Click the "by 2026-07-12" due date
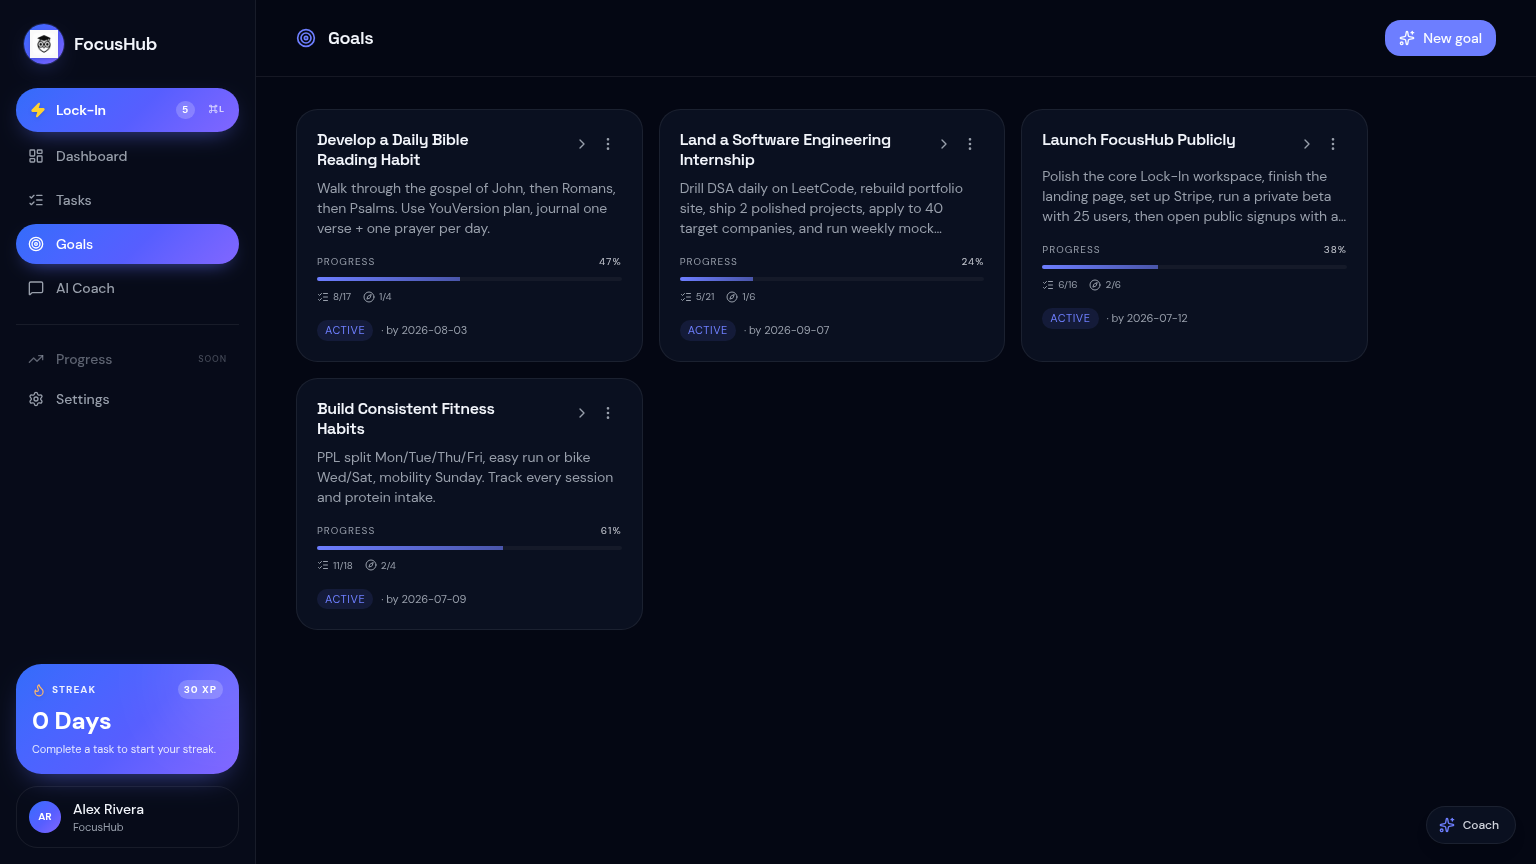Image resolution: width=1536 pixels, height=864 pixels. tap(1150, 318)
